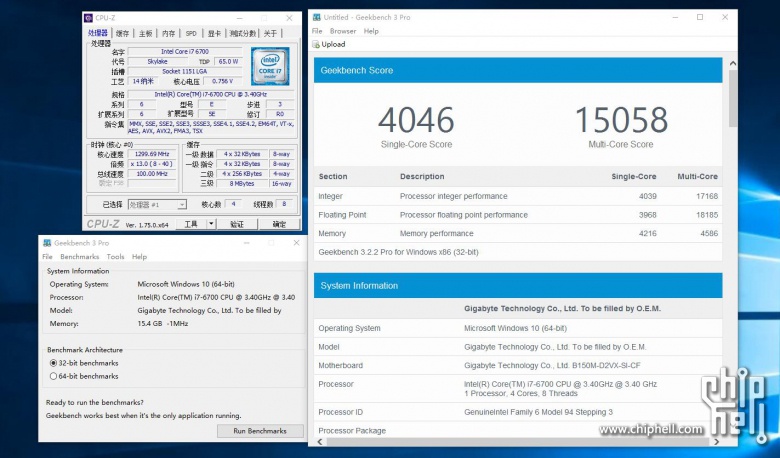Click the core speed 1299.69 MHz field

152,154
